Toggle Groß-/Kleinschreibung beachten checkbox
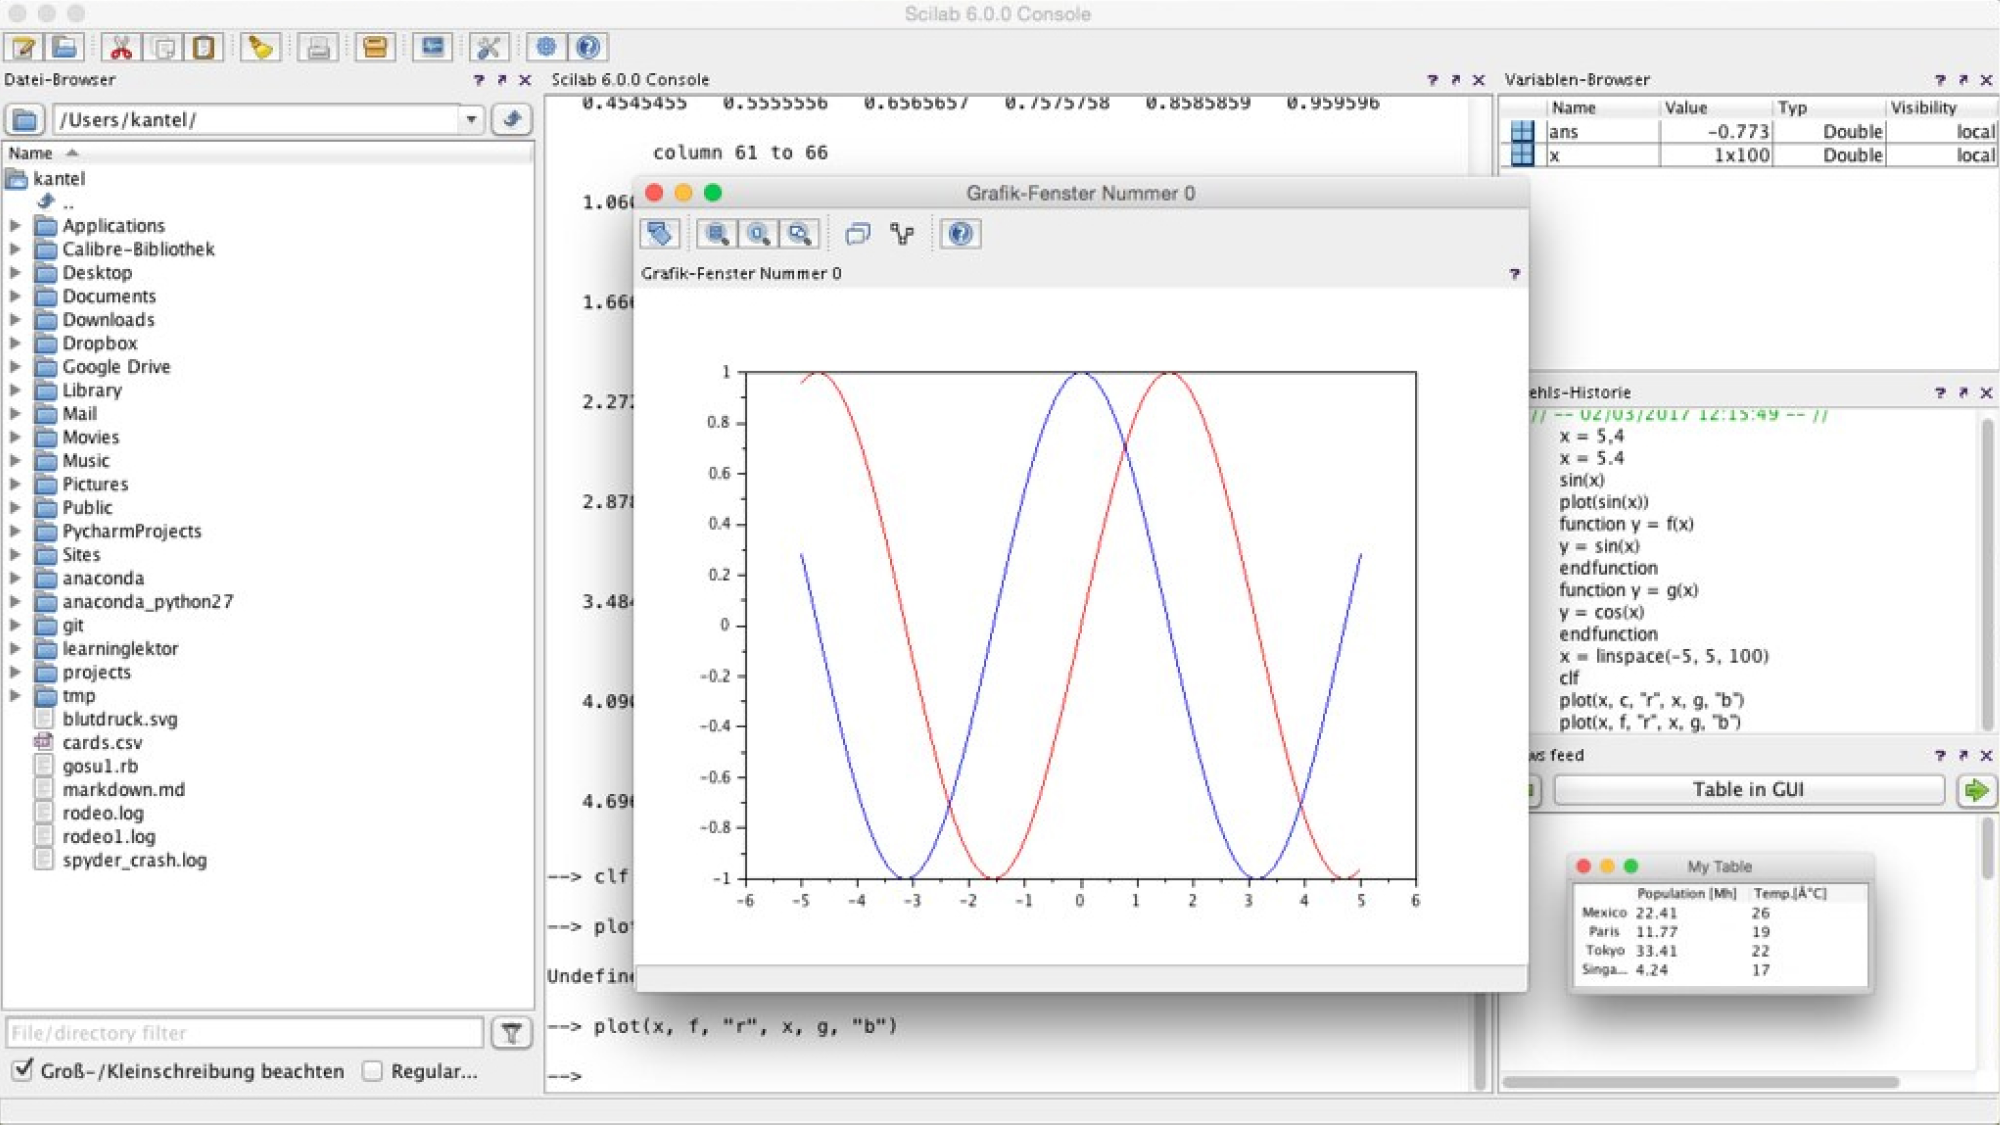 (x=23, y=1070)
